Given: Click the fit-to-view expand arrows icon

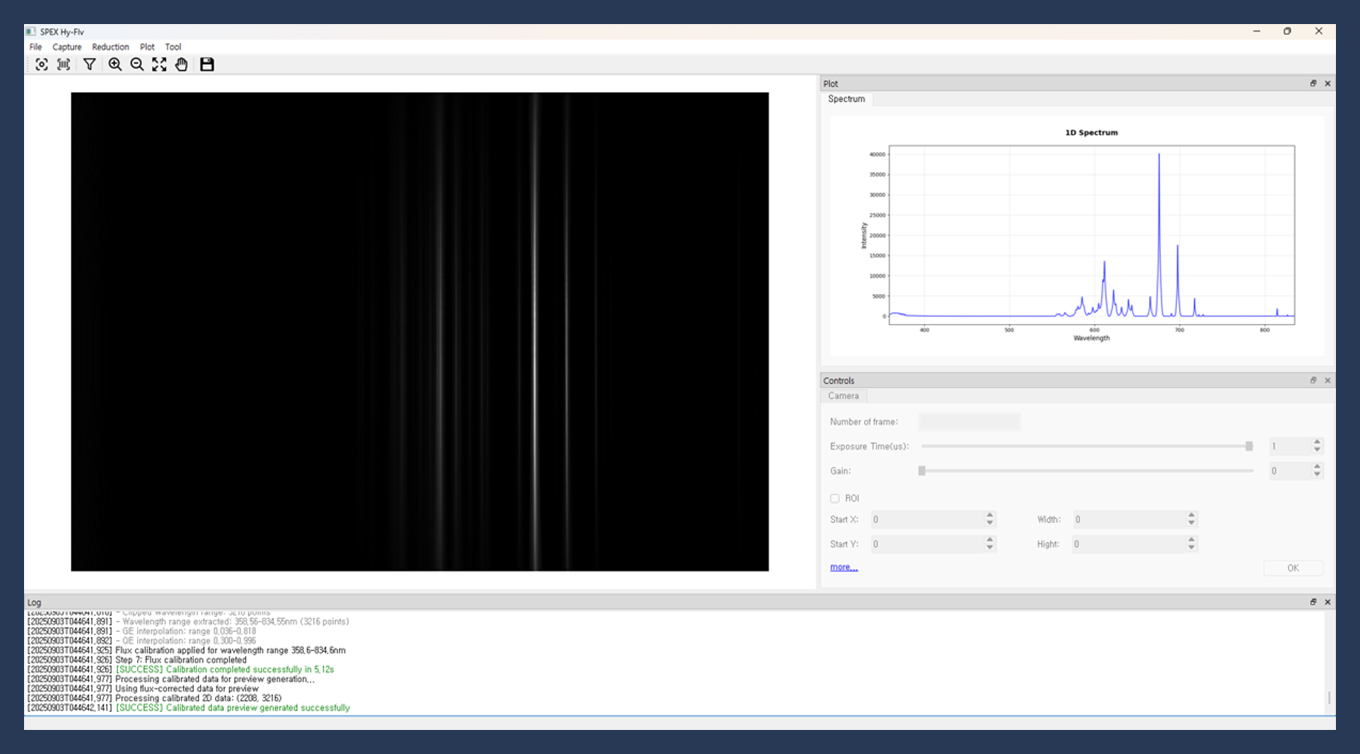Looking at the screenshot, I should point(159,64).
